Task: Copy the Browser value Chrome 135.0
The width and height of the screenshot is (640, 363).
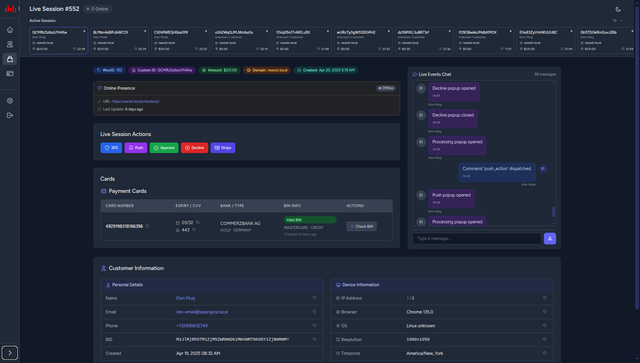Action: click(544, 312)
